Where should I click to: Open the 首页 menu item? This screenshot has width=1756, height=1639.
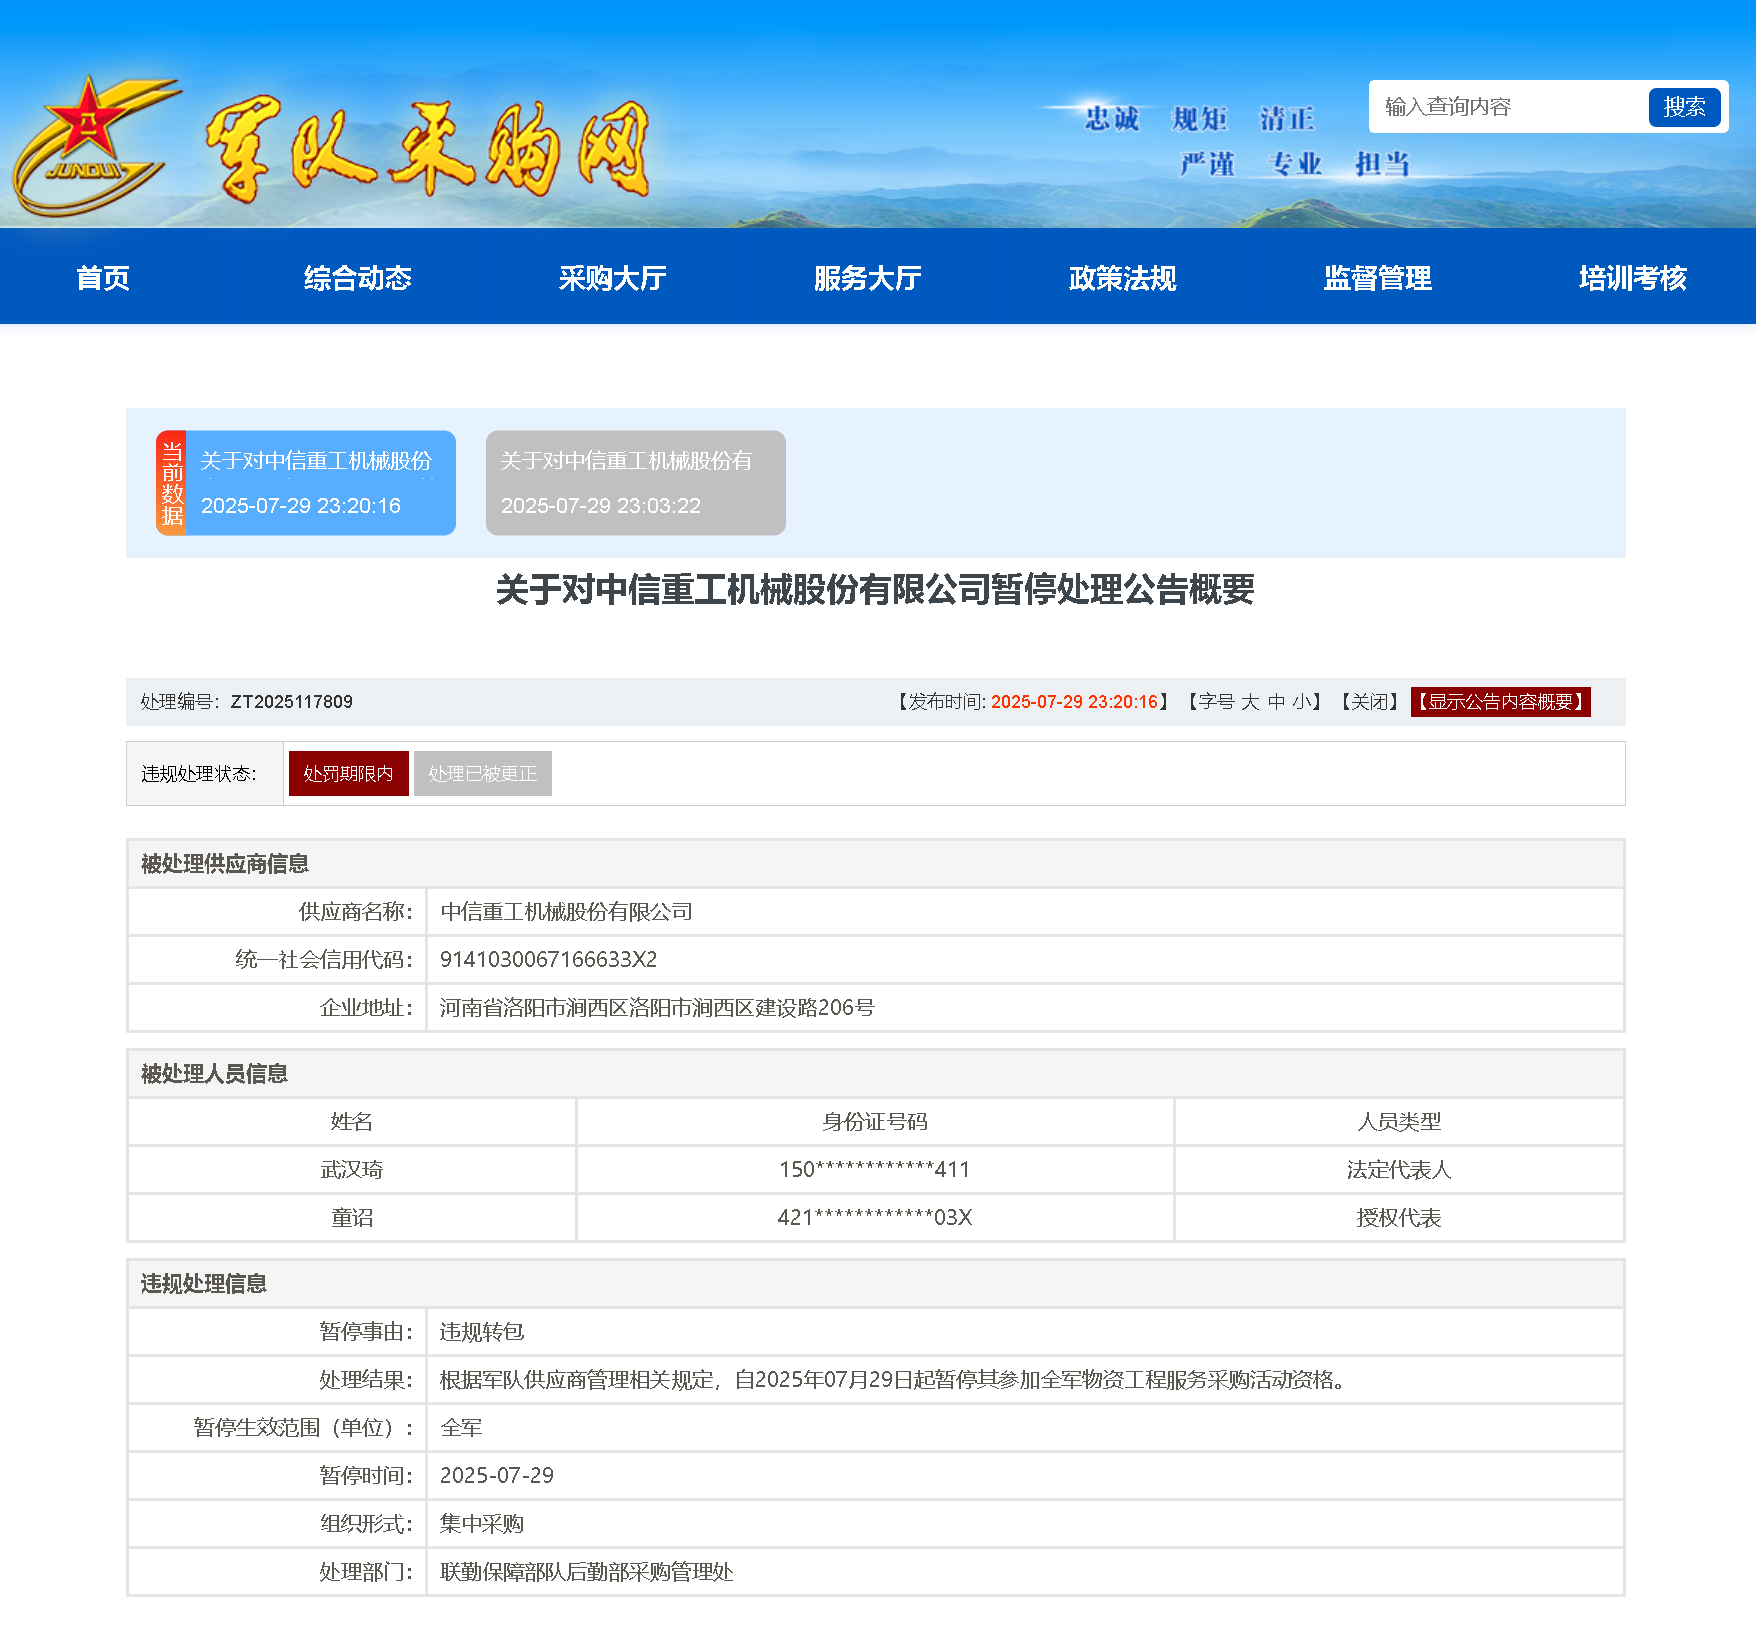(103, 277)
